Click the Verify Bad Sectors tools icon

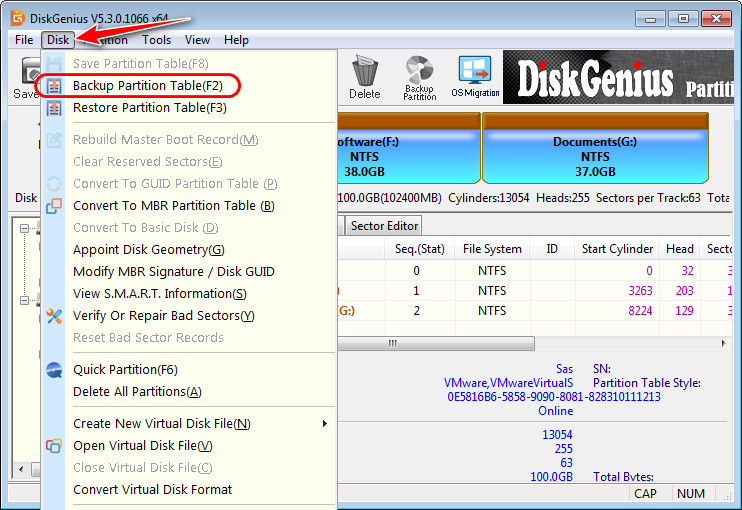point(54,316)
